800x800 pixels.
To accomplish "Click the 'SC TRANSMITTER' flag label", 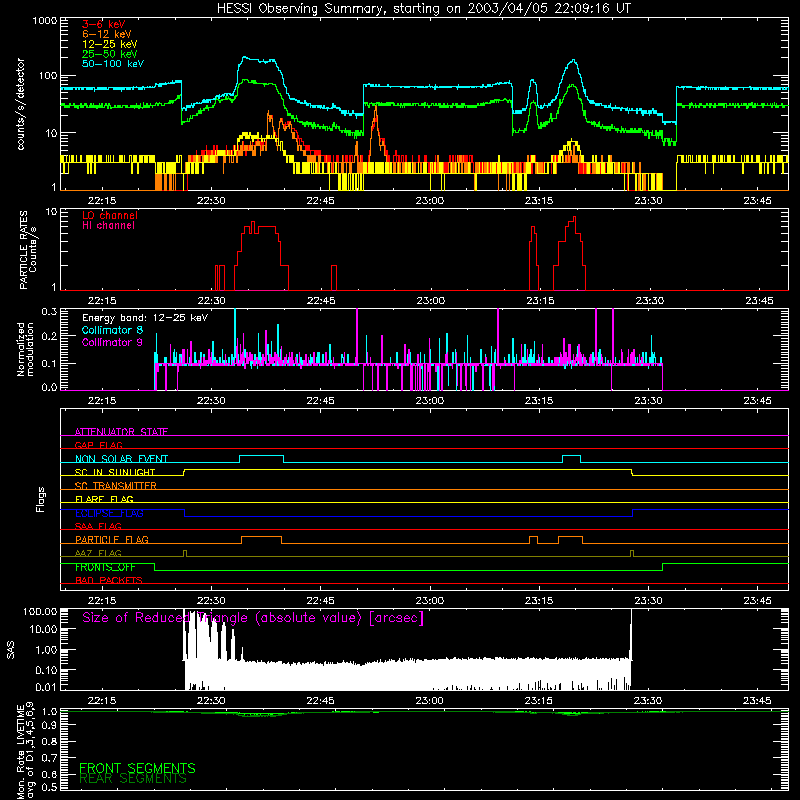I will [116, 486].
